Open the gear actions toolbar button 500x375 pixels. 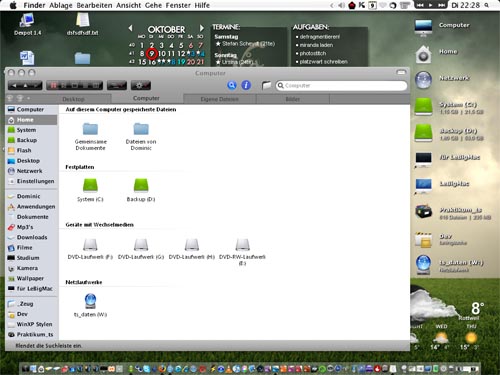click(x=141, y=85)
